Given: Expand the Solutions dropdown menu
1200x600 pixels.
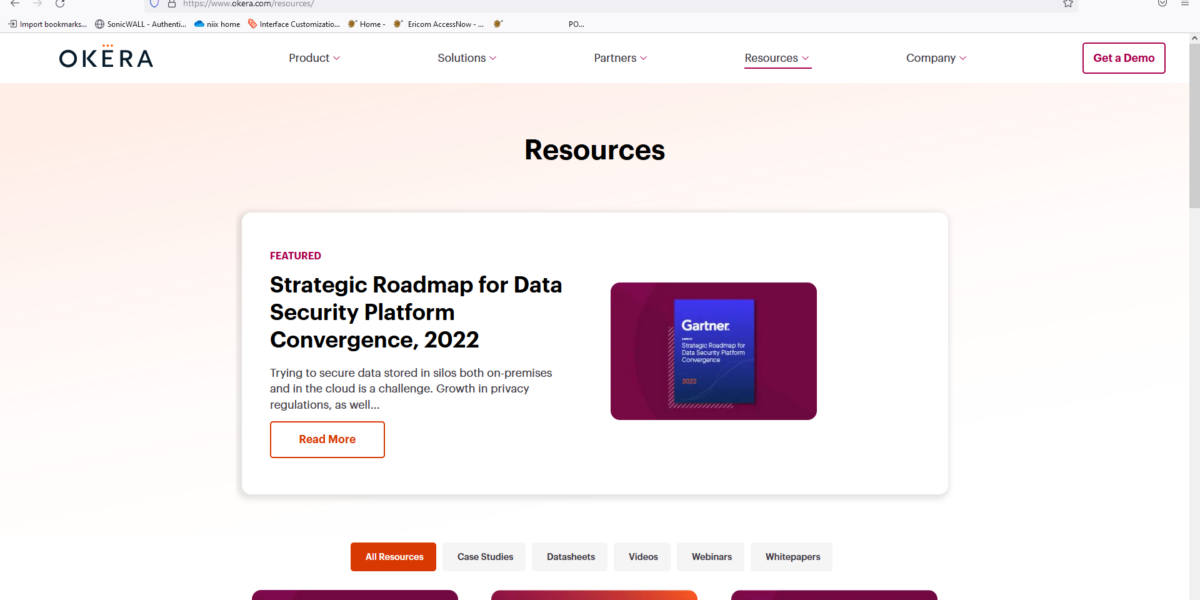Looking at the screenshot, I should 466,57.
